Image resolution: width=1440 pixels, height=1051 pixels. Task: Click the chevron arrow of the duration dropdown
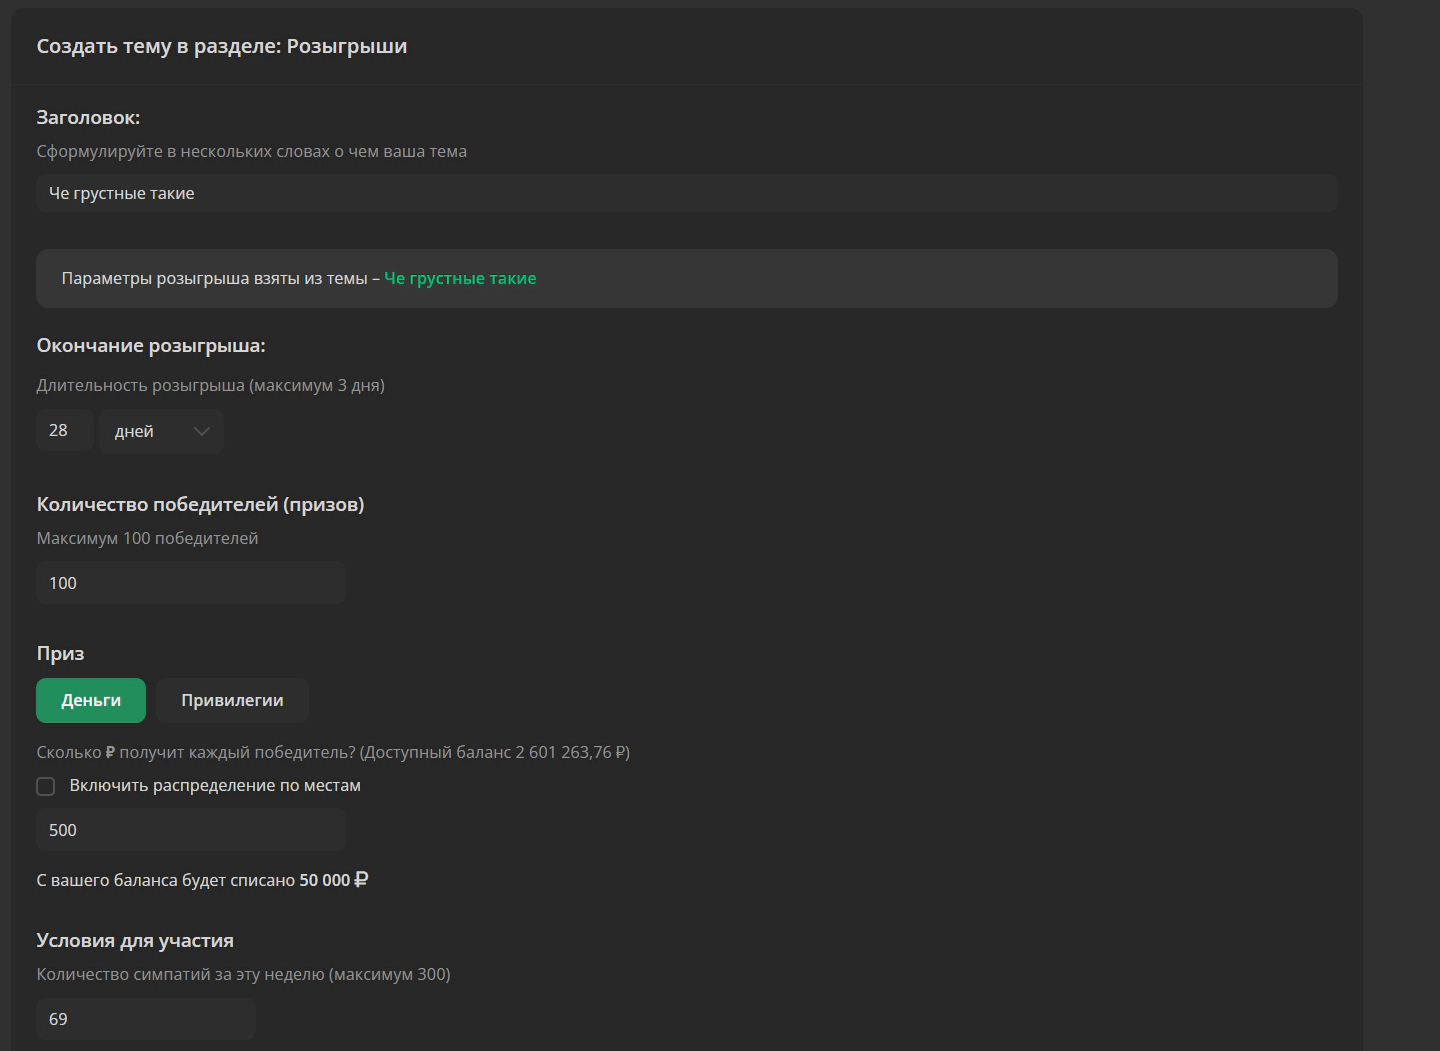point(202,431)
